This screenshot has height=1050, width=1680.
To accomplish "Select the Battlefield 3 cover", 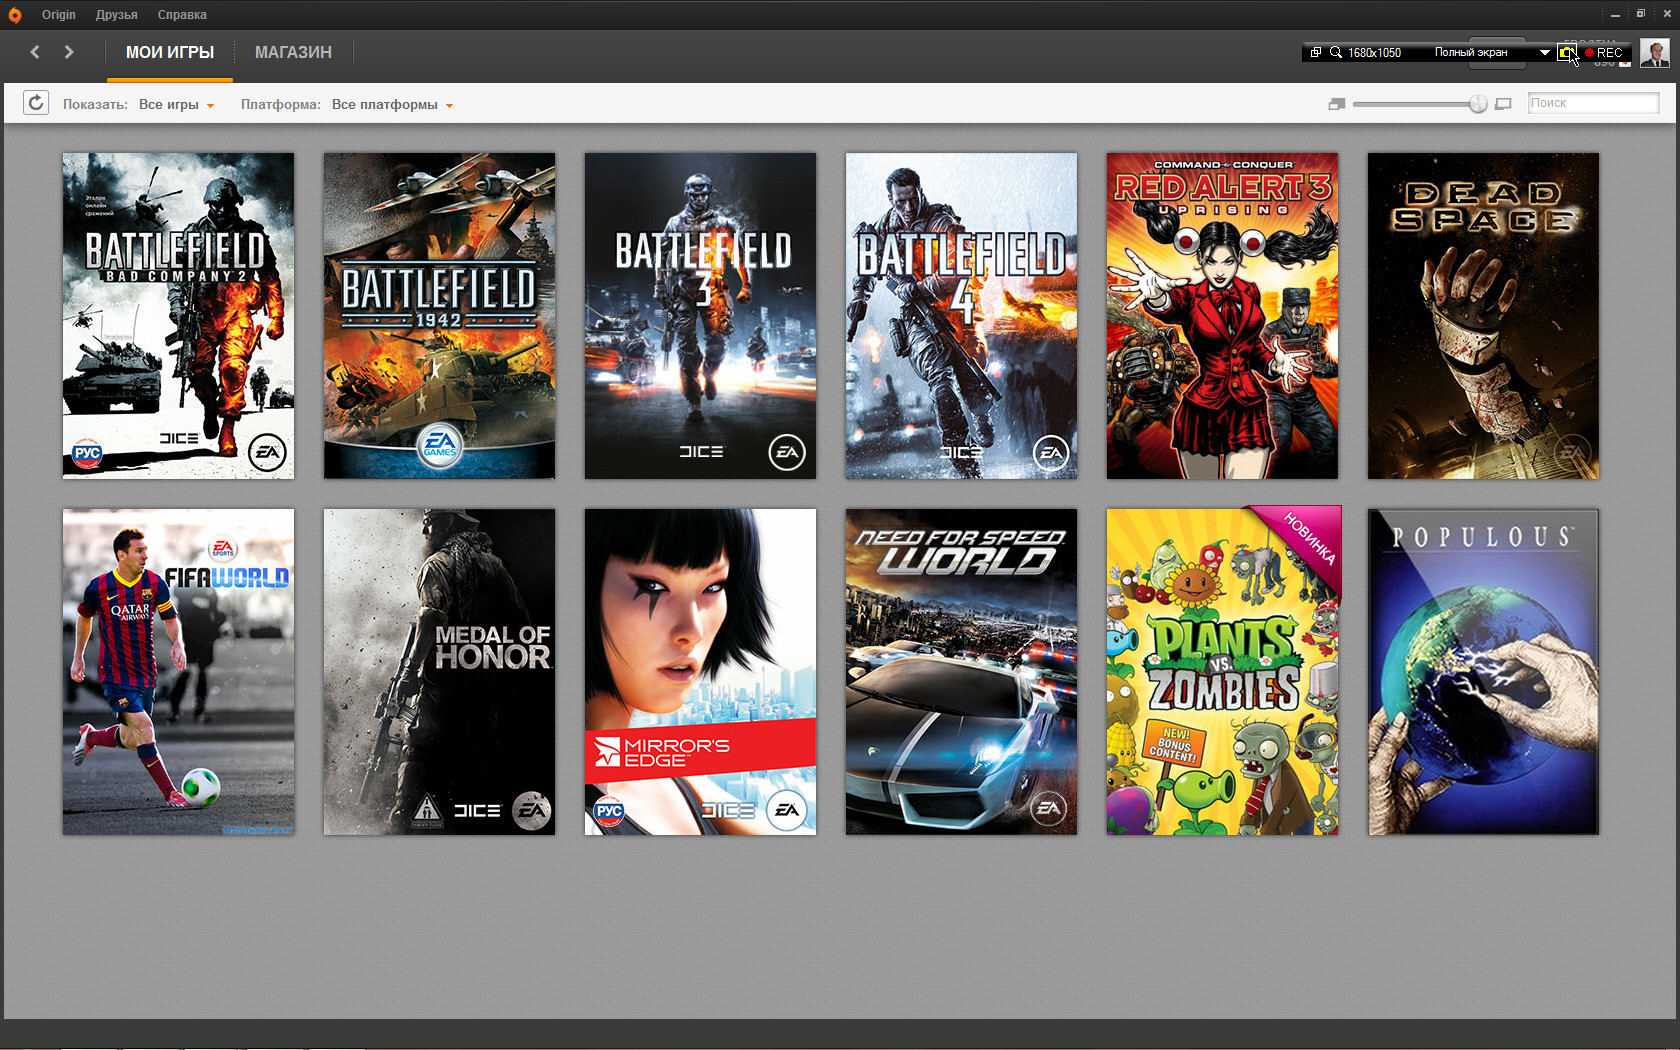I will pyautogui.click(x=700, y=316).
